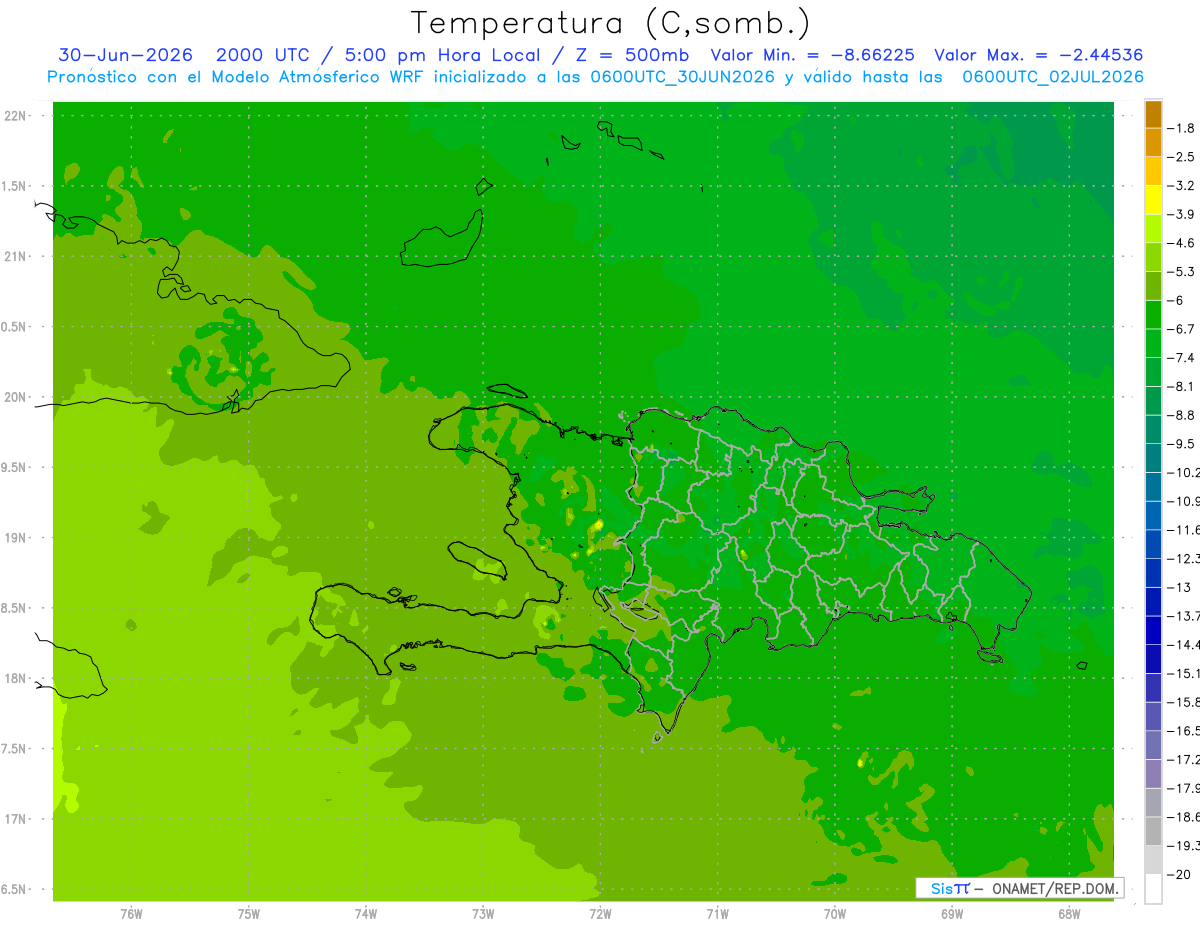Select the "-6.7" color scale label

click(1182, 329)
